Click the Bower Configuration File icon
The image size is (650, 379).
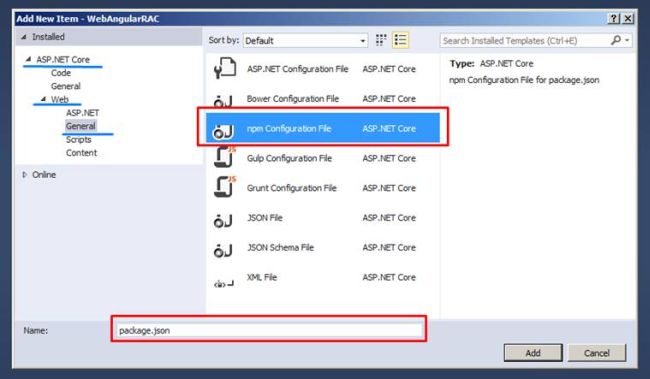[x=223, y=101]
